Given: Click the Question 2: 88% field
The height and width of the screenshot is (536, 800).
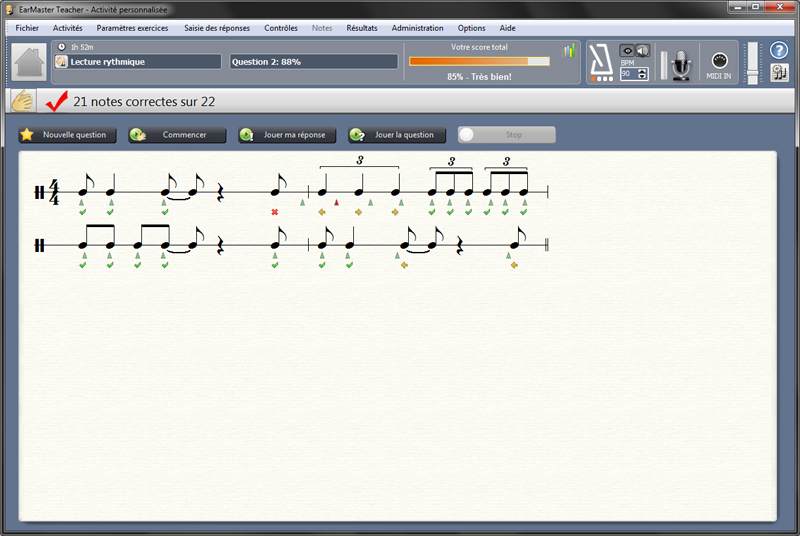Looking at the screenshot, I should tap(313, 62).
